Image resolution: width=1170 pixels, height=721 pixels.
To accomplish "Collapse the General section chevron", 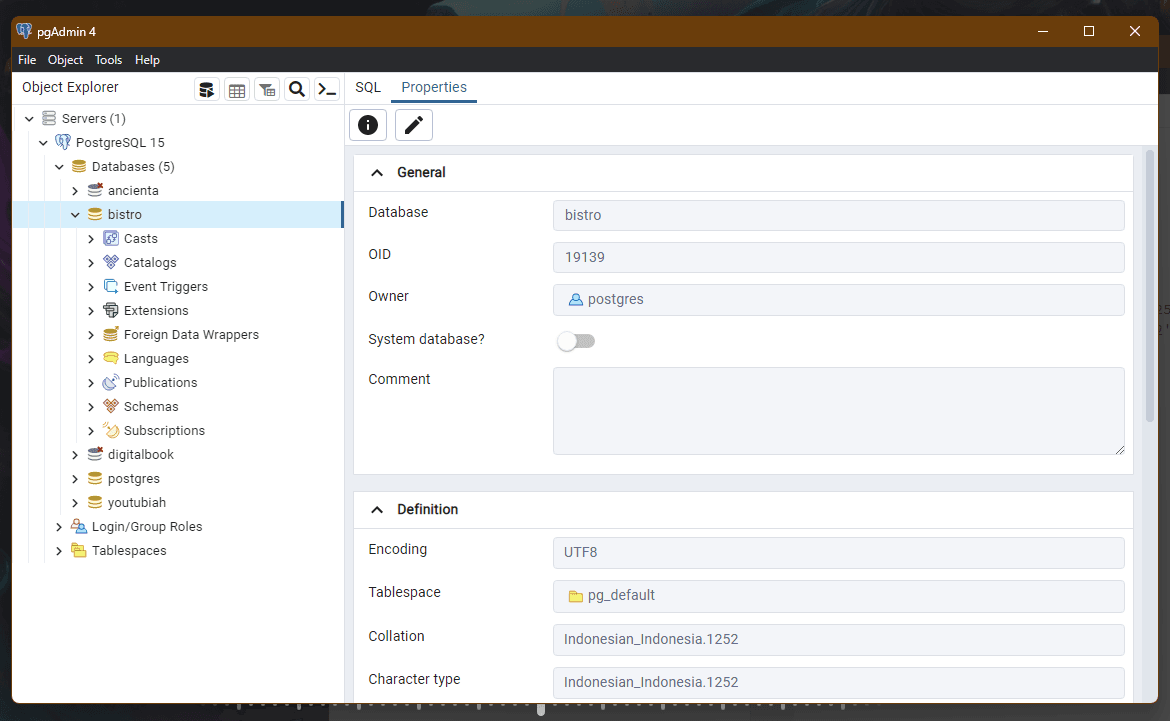I will (377, 172).
